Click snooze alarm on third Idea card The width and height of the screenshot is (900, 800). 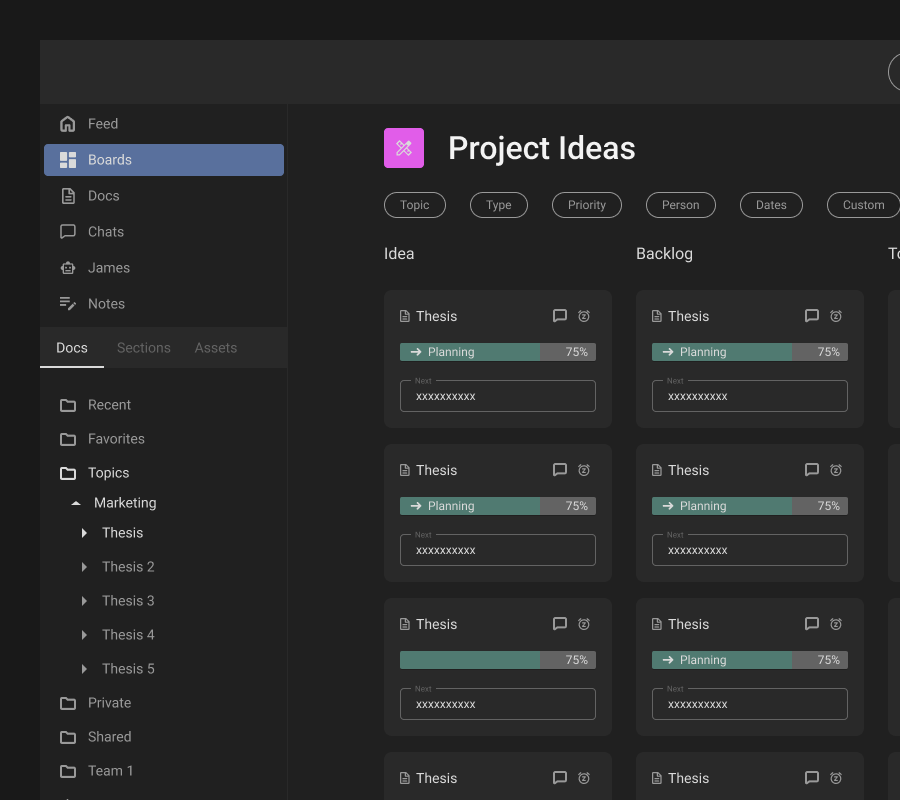tap(584, 624)
